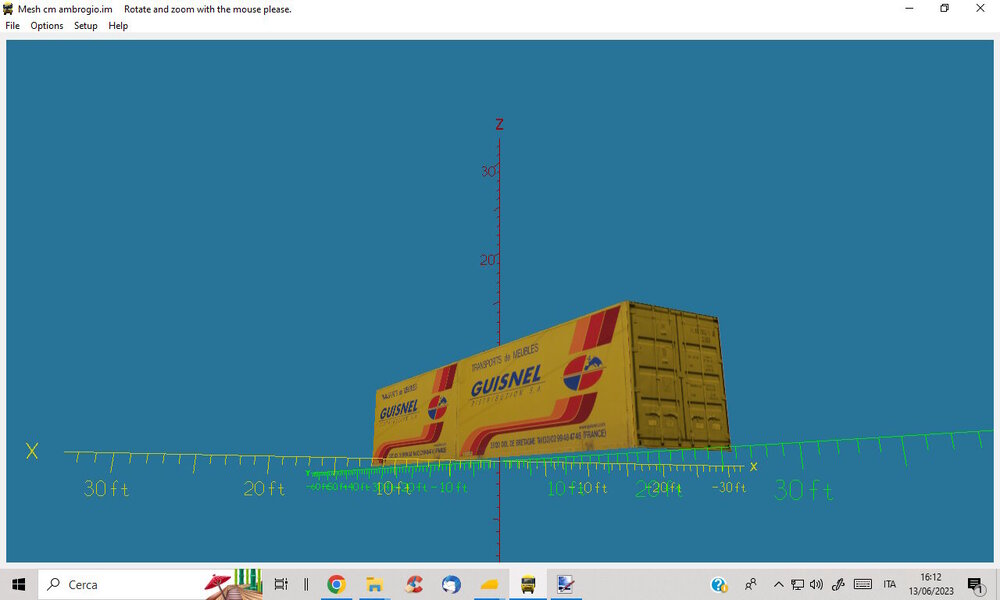Click the yellow 20 ft ruler label
This screenshot has height=600, width=1000.
tap(264, 489)
